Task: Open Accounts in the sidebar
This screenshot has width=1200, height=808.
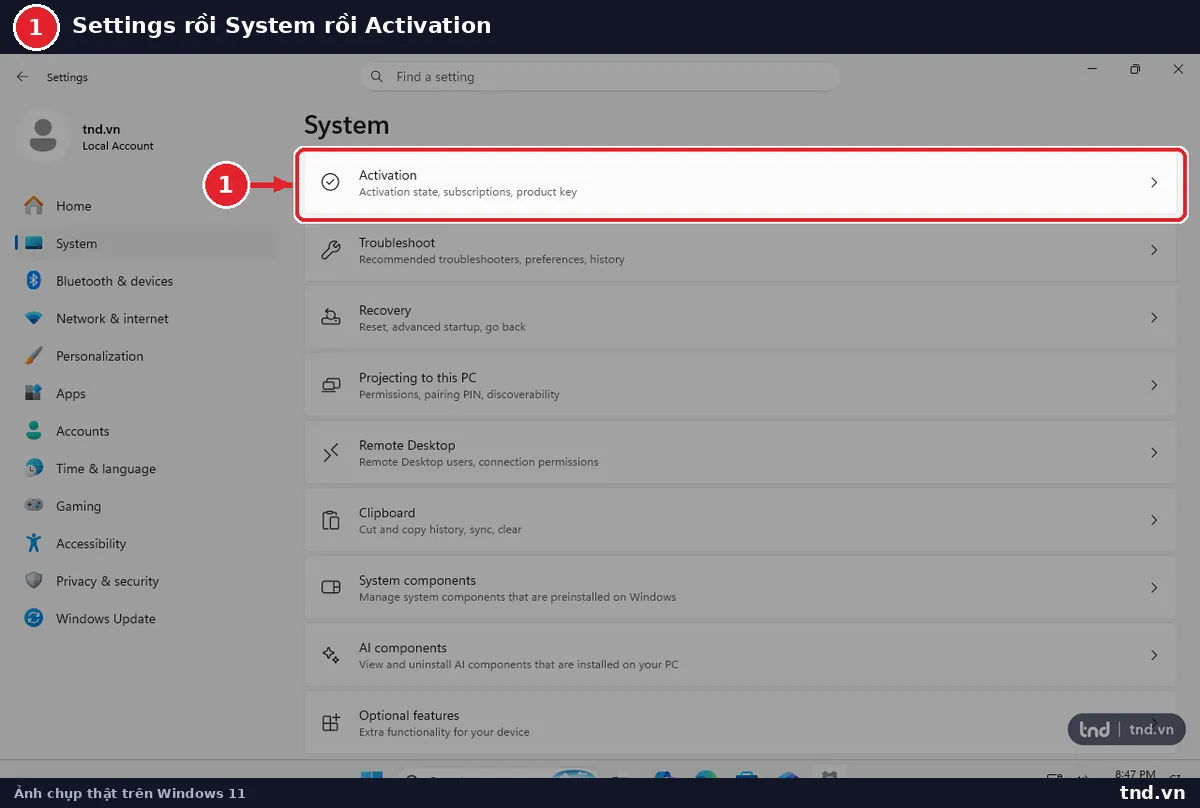Action: click(x=146, y=431)
